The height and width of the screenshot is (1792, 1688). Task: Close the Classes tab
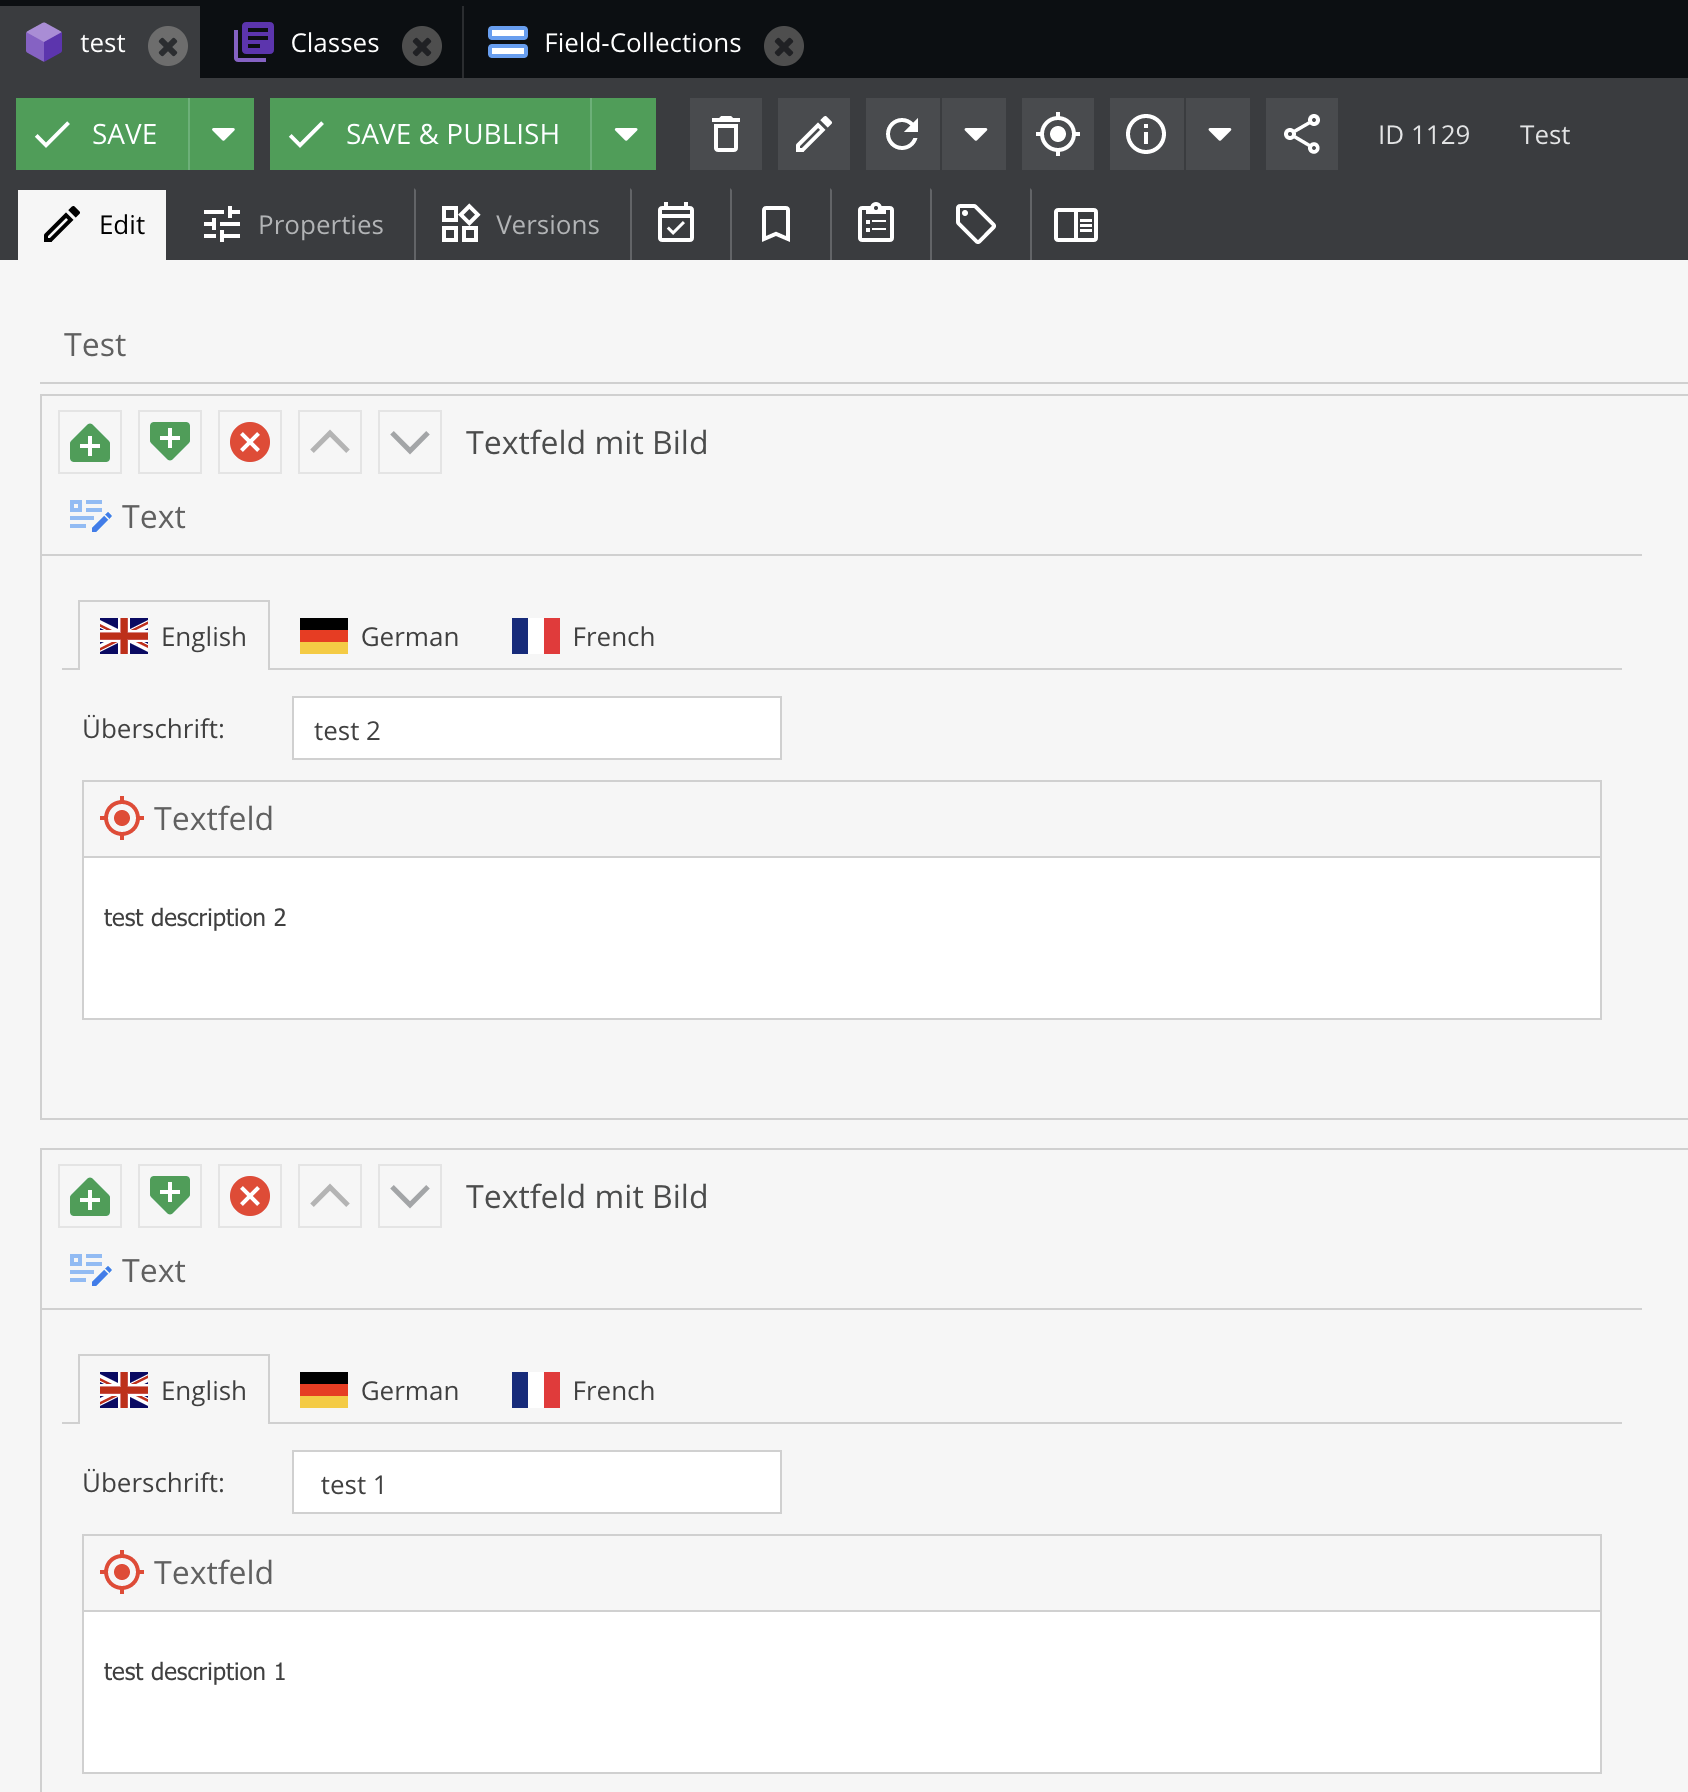[422, 45]
